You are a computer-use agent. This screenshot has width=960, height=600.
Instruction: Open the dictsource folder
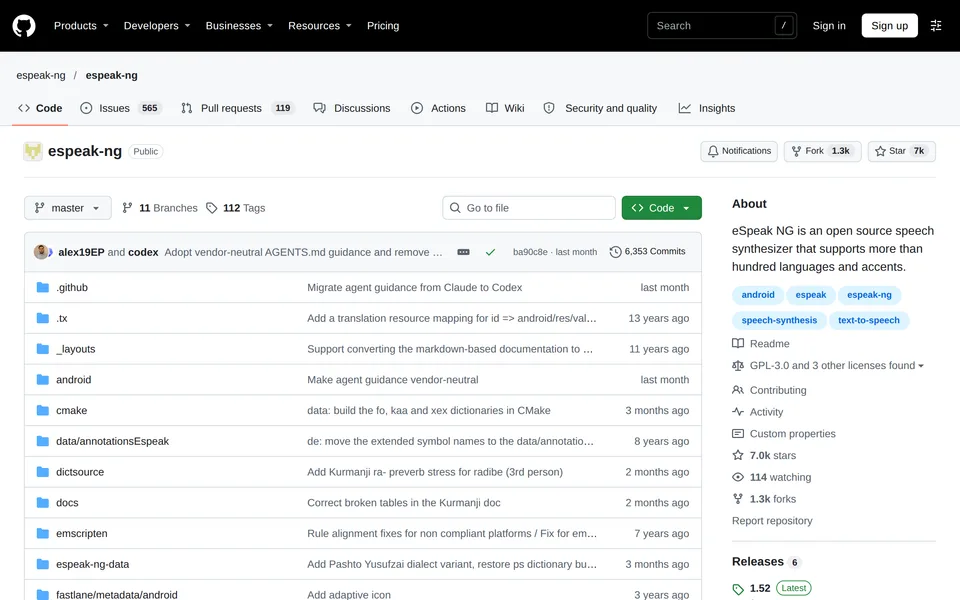(80, 472)
